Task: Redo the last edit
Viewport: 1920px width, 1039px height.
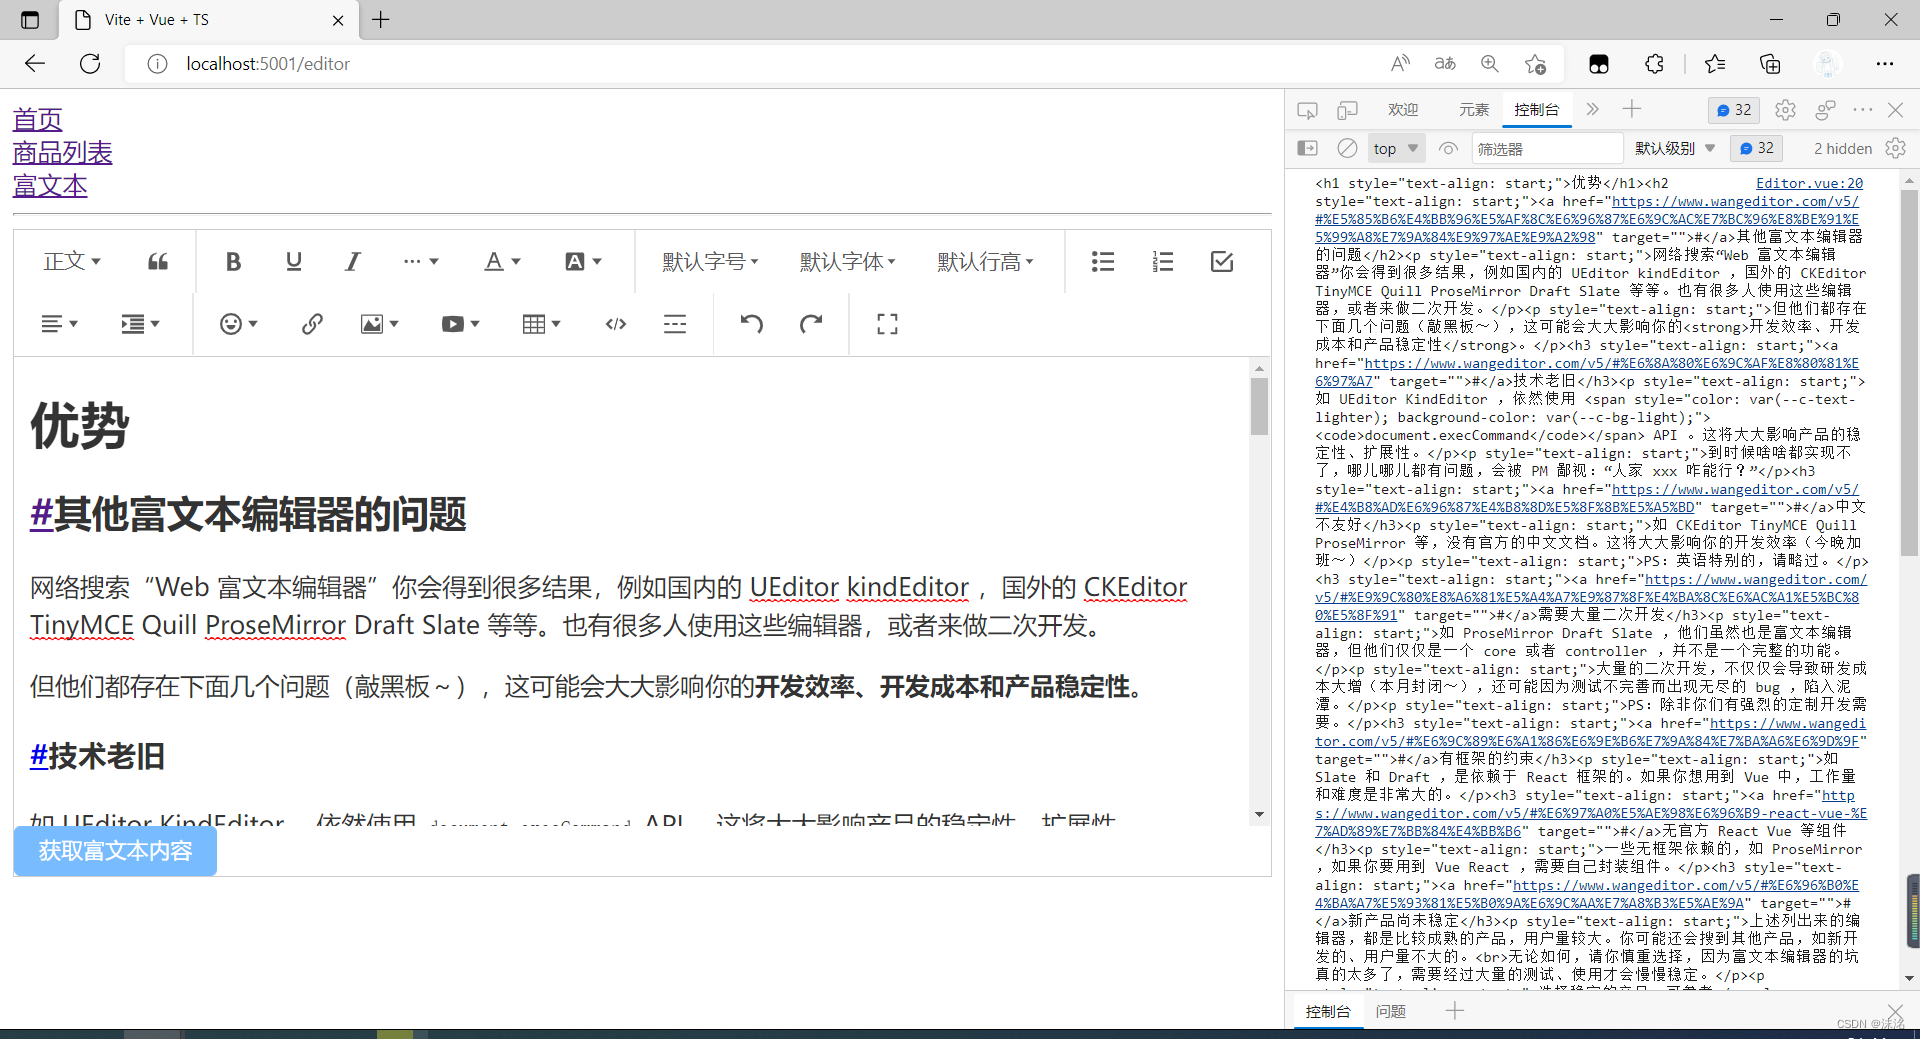Action: [811, 324]
